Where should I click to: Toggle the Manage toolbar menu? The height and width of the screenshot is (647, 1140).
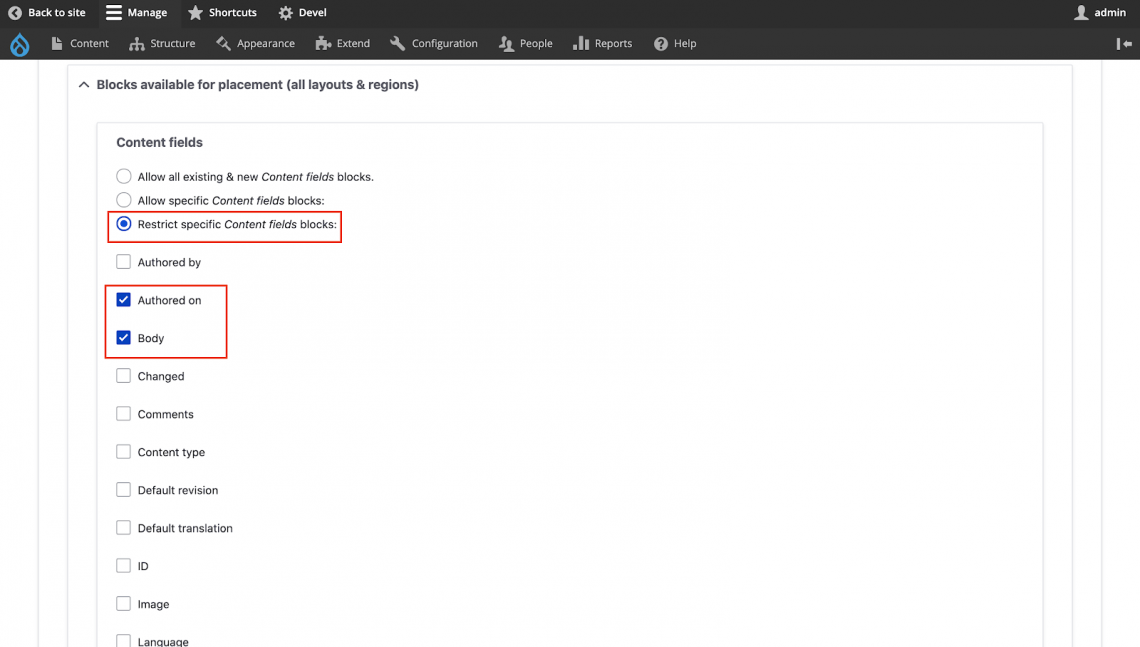pyautogui.click(x=136, y=13)
